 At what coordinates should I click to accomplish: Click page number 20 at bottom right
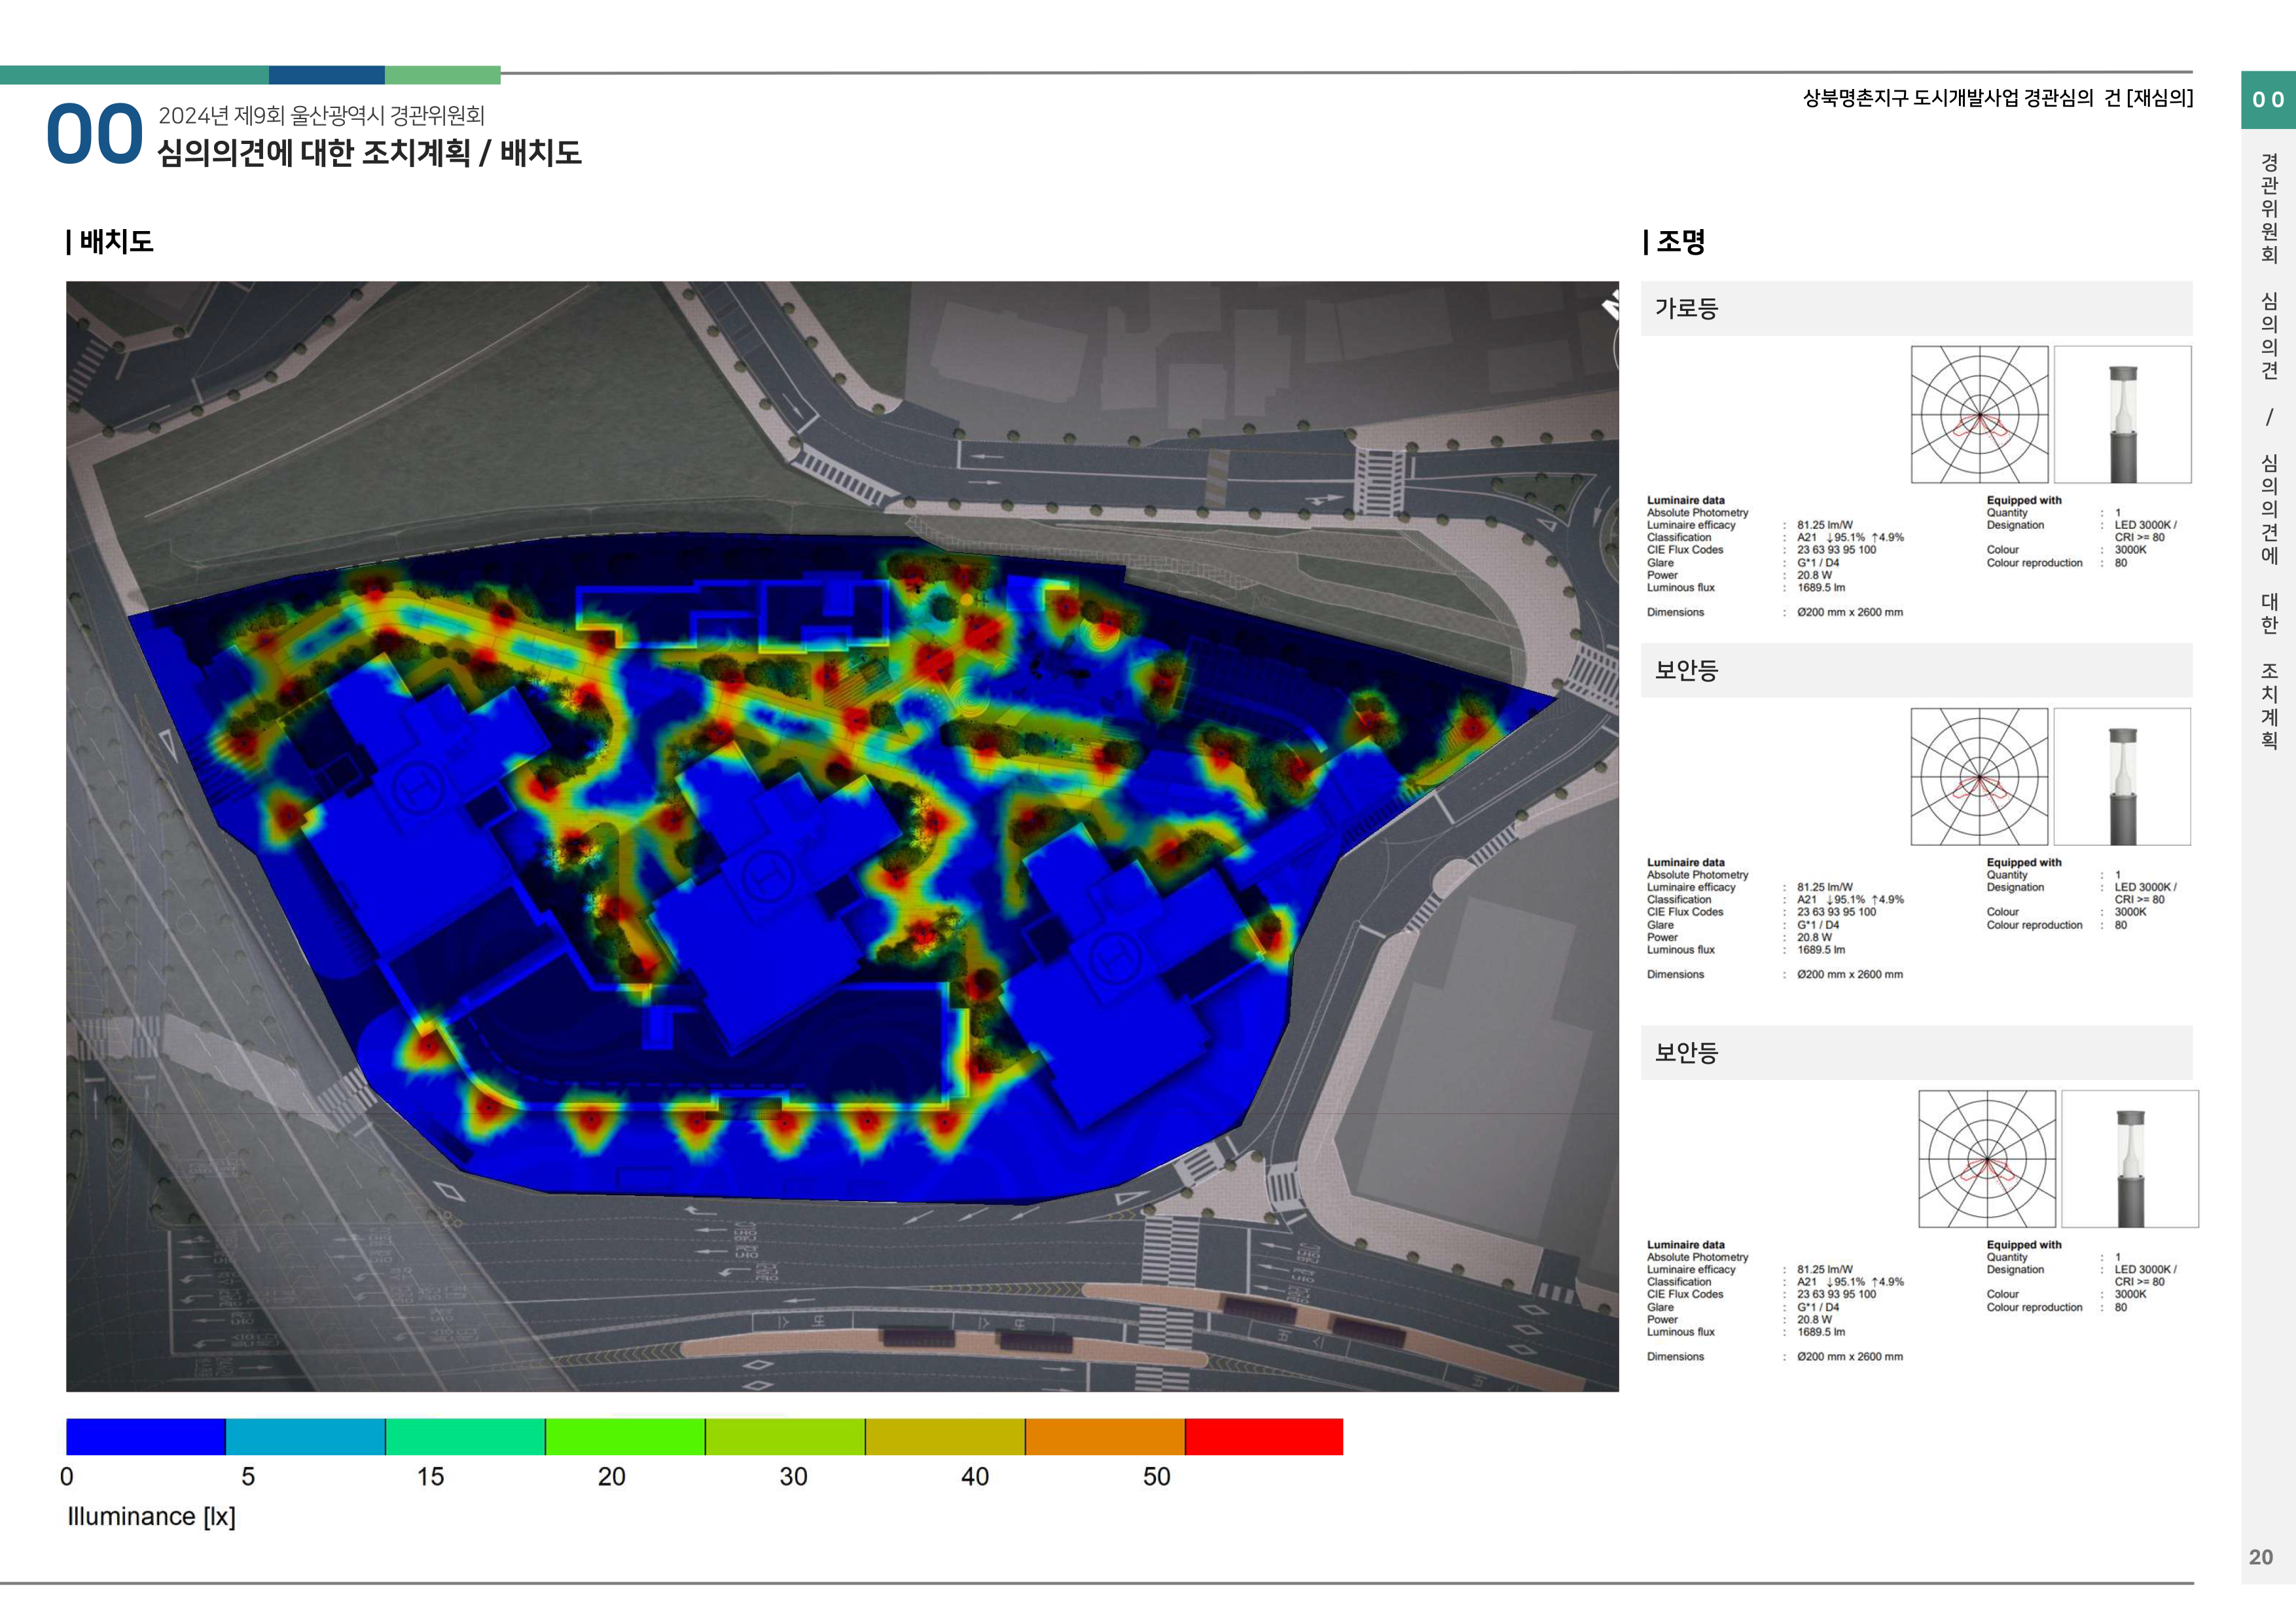pyautogui.click(x=2260, y=1557)
